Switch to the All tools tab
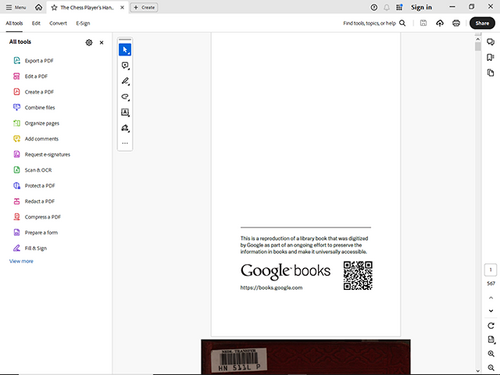The width and height of the screenshot is (500, 375). tap(14, 23)
